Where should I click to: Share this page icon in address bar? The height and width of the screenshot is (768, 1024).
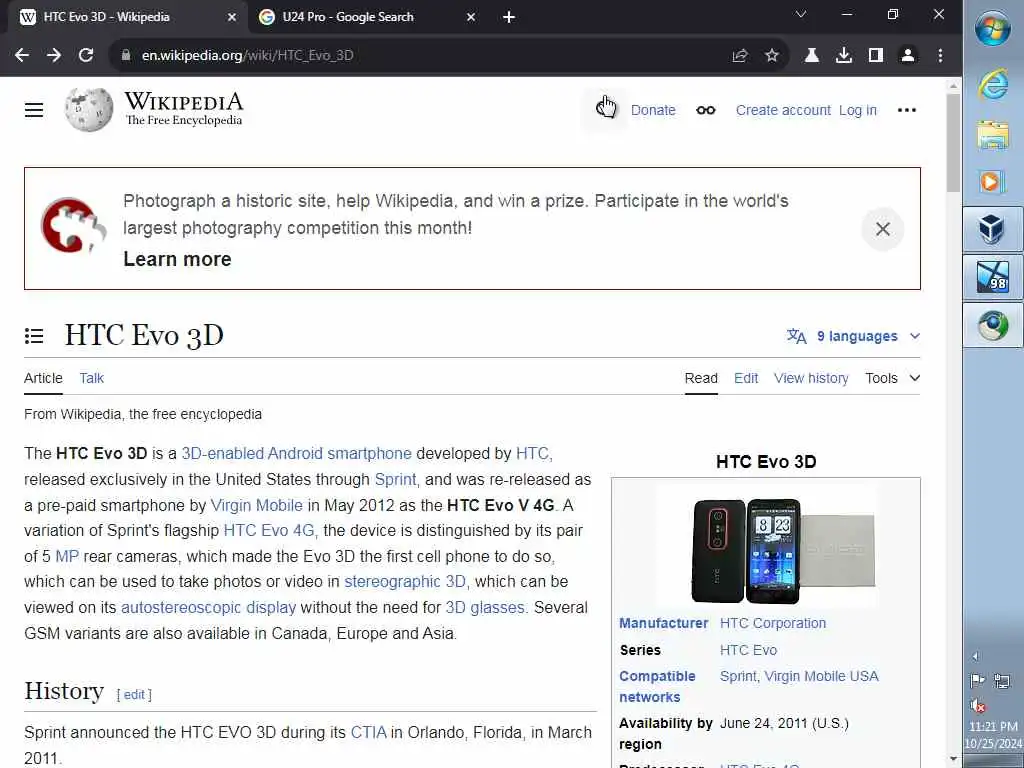click(x=739, y=56)
